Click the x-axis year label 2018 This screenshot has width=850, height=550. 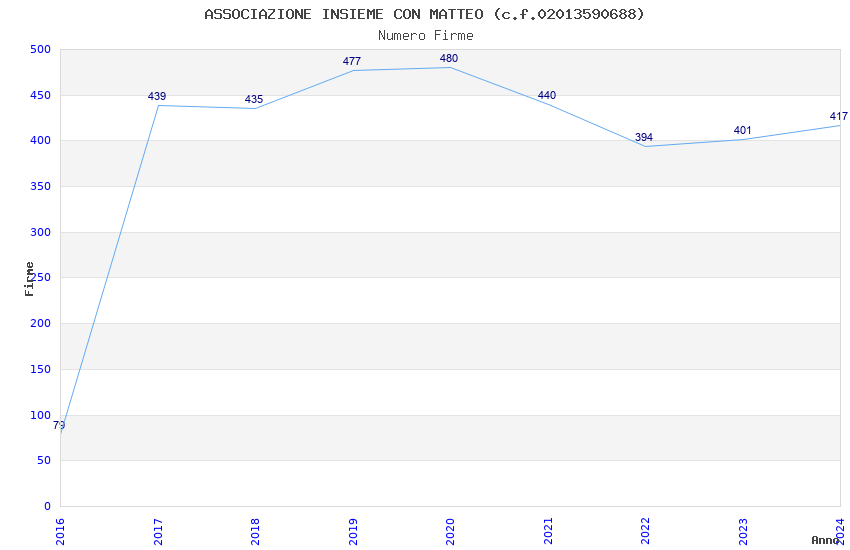[x=255, y=532]
